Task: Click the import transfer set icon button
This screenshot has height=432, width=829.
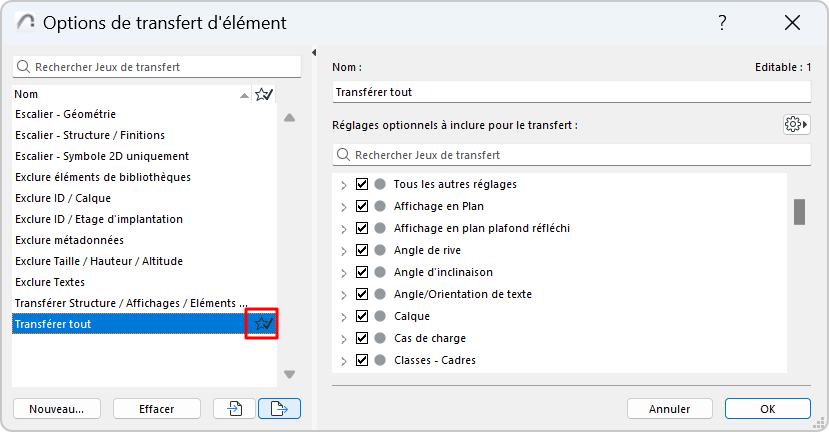Action: (x=235, y=408)
